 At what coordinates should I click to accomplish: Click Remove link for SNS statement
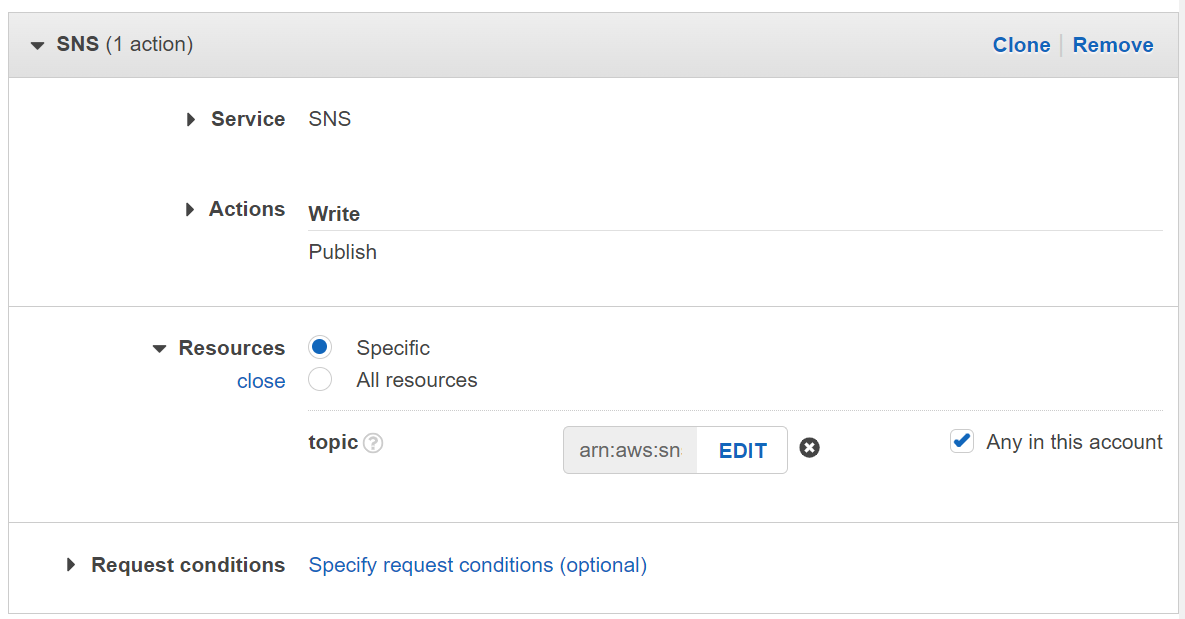point(1113,45)
